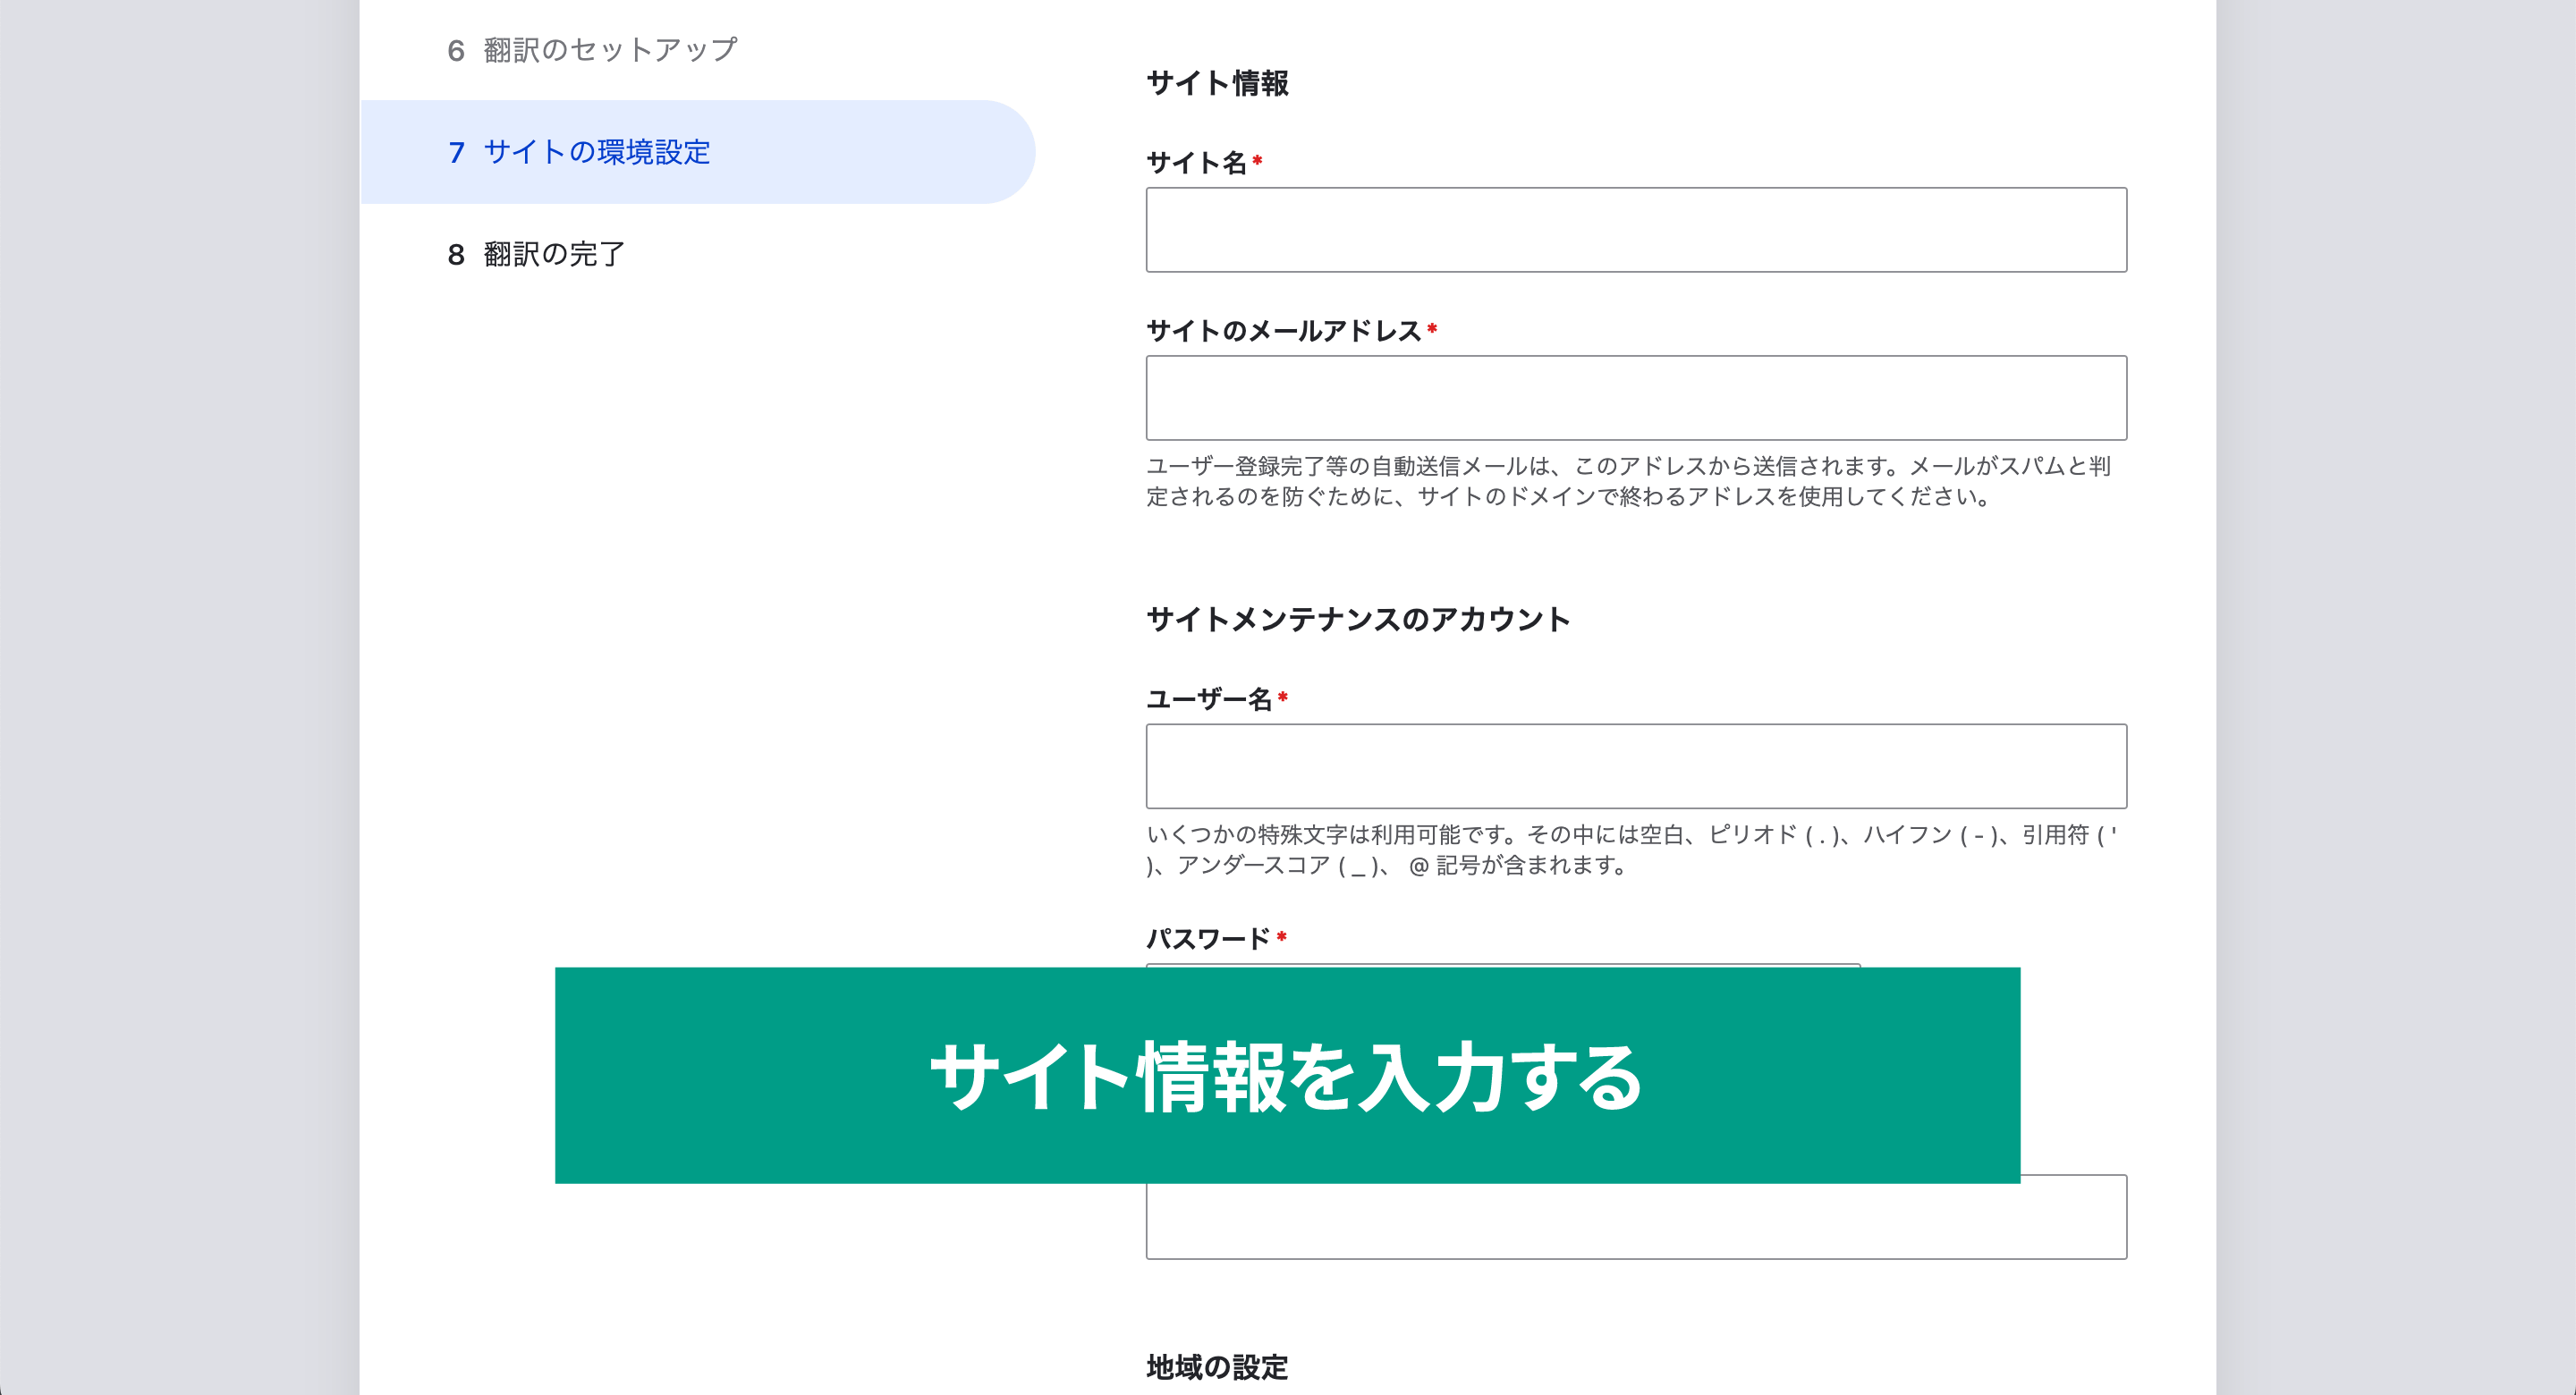Click the サイト名 label text
Image resolution: width=2576 pixels, height=1395 pixels.
[1196, 162]
